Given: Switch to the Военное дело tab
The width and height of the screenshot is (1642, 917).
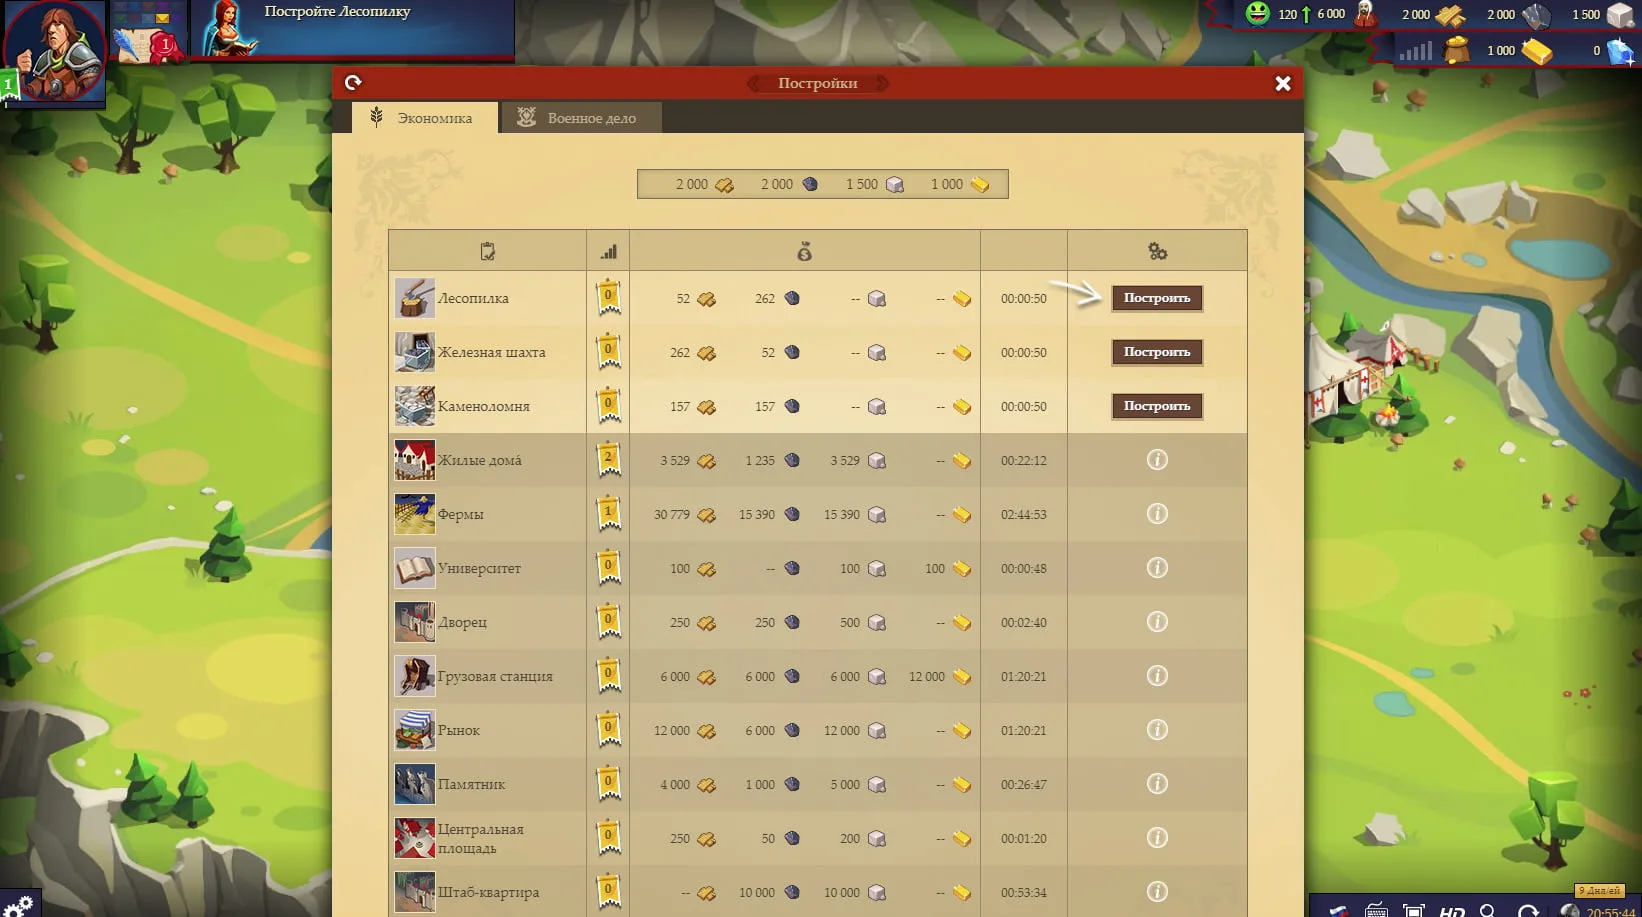Looking at the screenshot, I should (x=582, y=118).
